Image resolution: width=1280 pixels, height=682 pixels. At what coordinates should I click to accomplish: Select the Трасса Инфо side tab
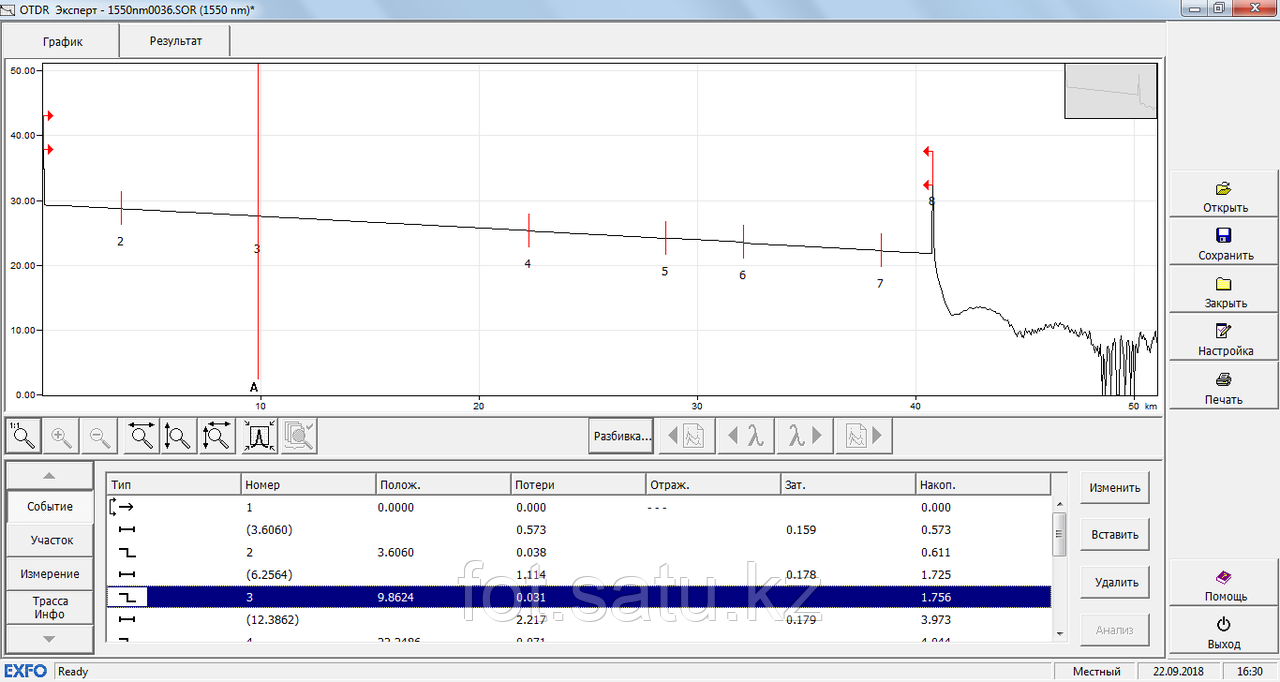(50, 607)
